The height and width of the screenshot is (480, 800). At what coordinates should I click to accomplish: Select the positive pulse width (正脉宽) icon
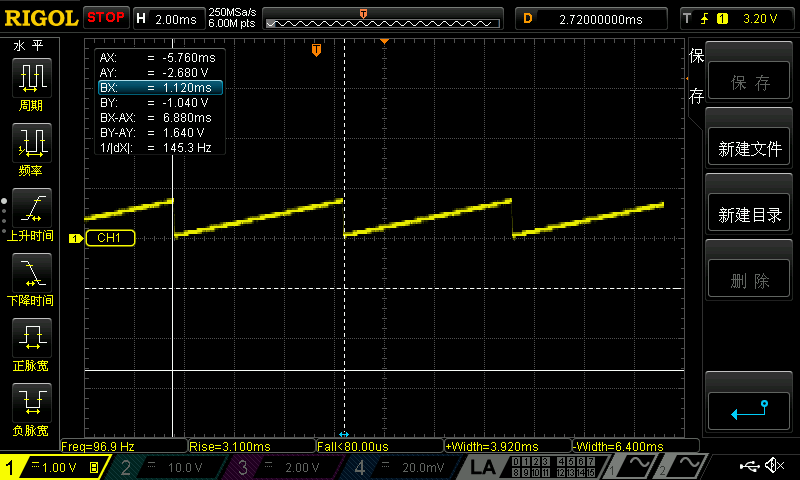tap(32, 338)
